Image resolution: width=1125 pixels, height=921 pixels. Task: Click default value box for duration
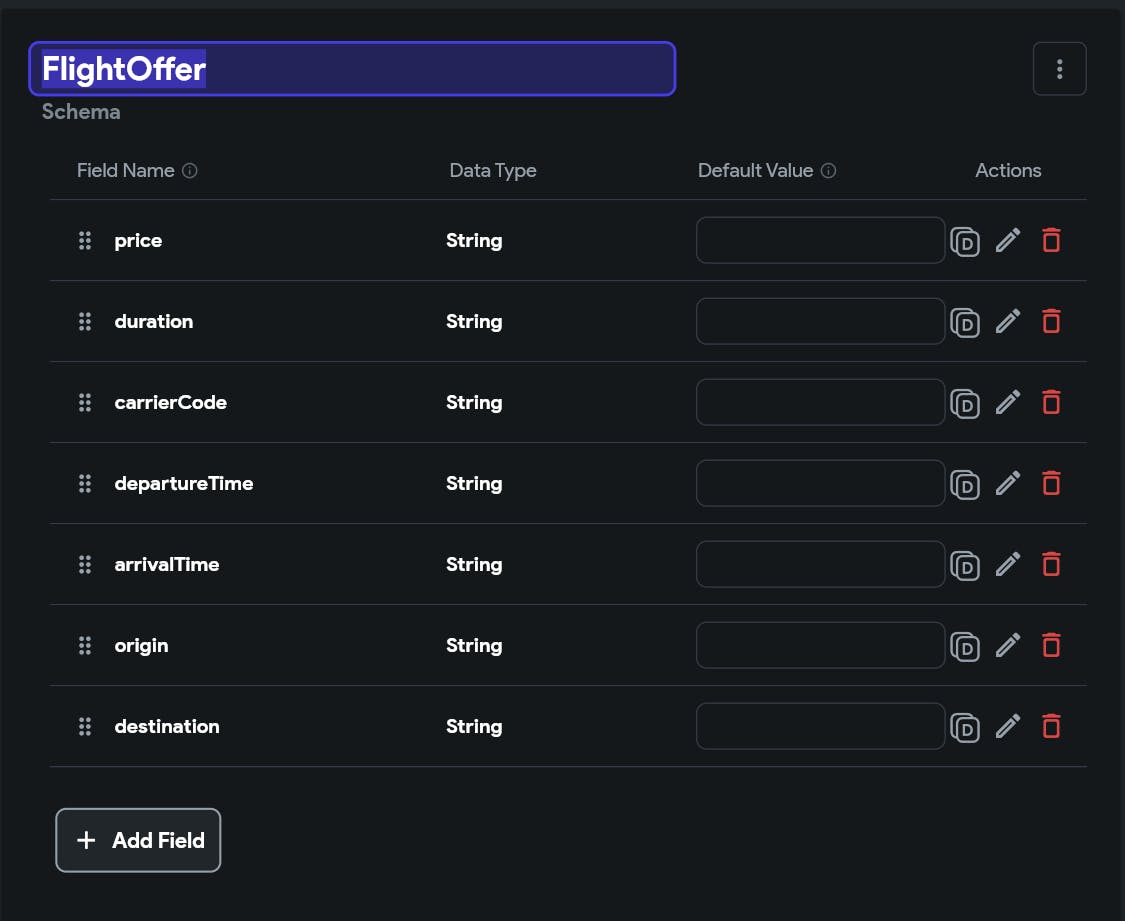(820, 322)
